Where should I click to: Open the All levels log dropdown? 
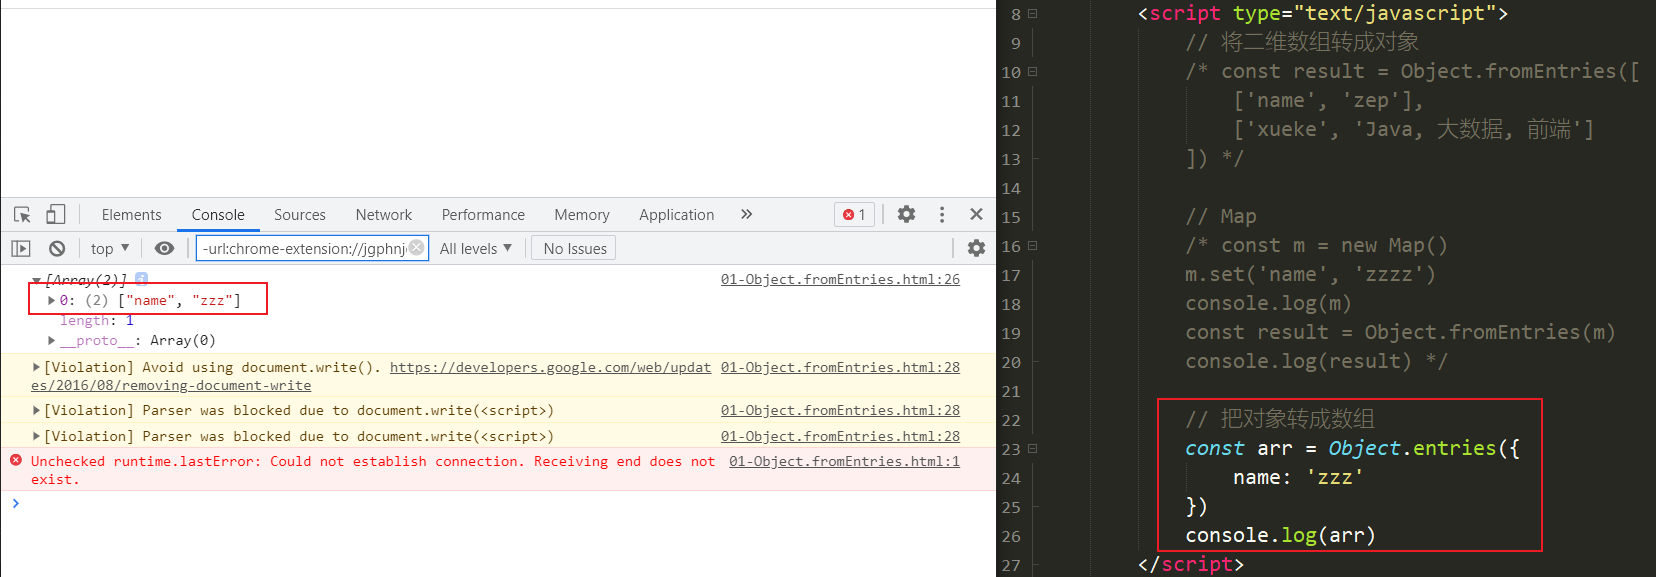[476, 248]
